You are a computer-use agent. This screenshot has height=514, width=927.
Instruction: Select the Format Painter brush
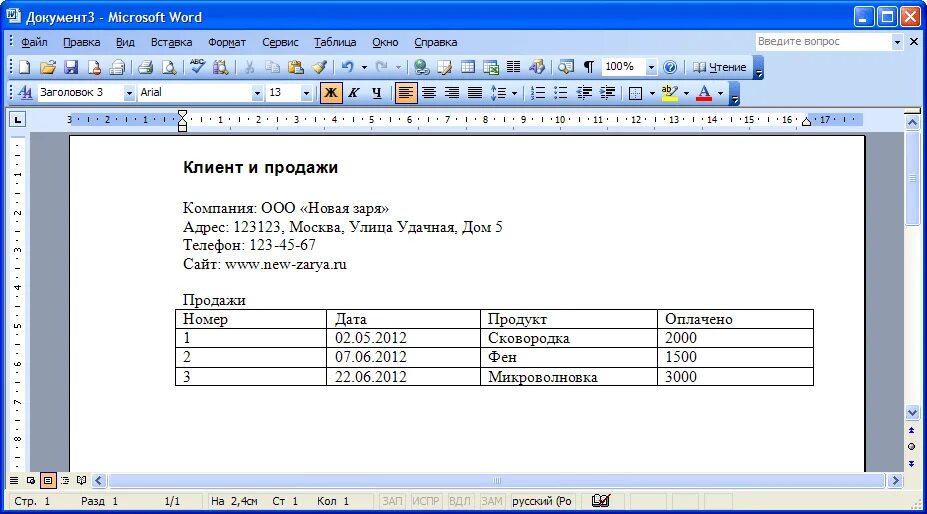[319, 67]
